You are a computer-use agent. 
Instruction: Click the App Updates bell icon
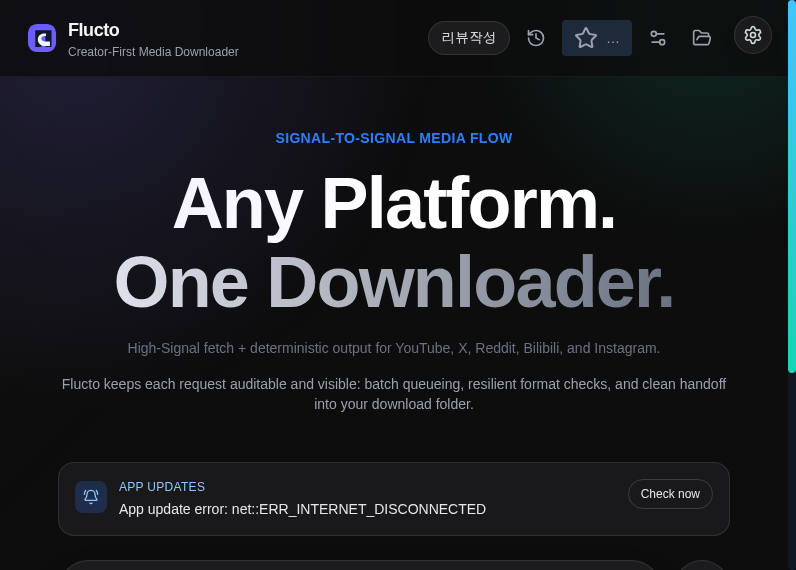(91, 497)
